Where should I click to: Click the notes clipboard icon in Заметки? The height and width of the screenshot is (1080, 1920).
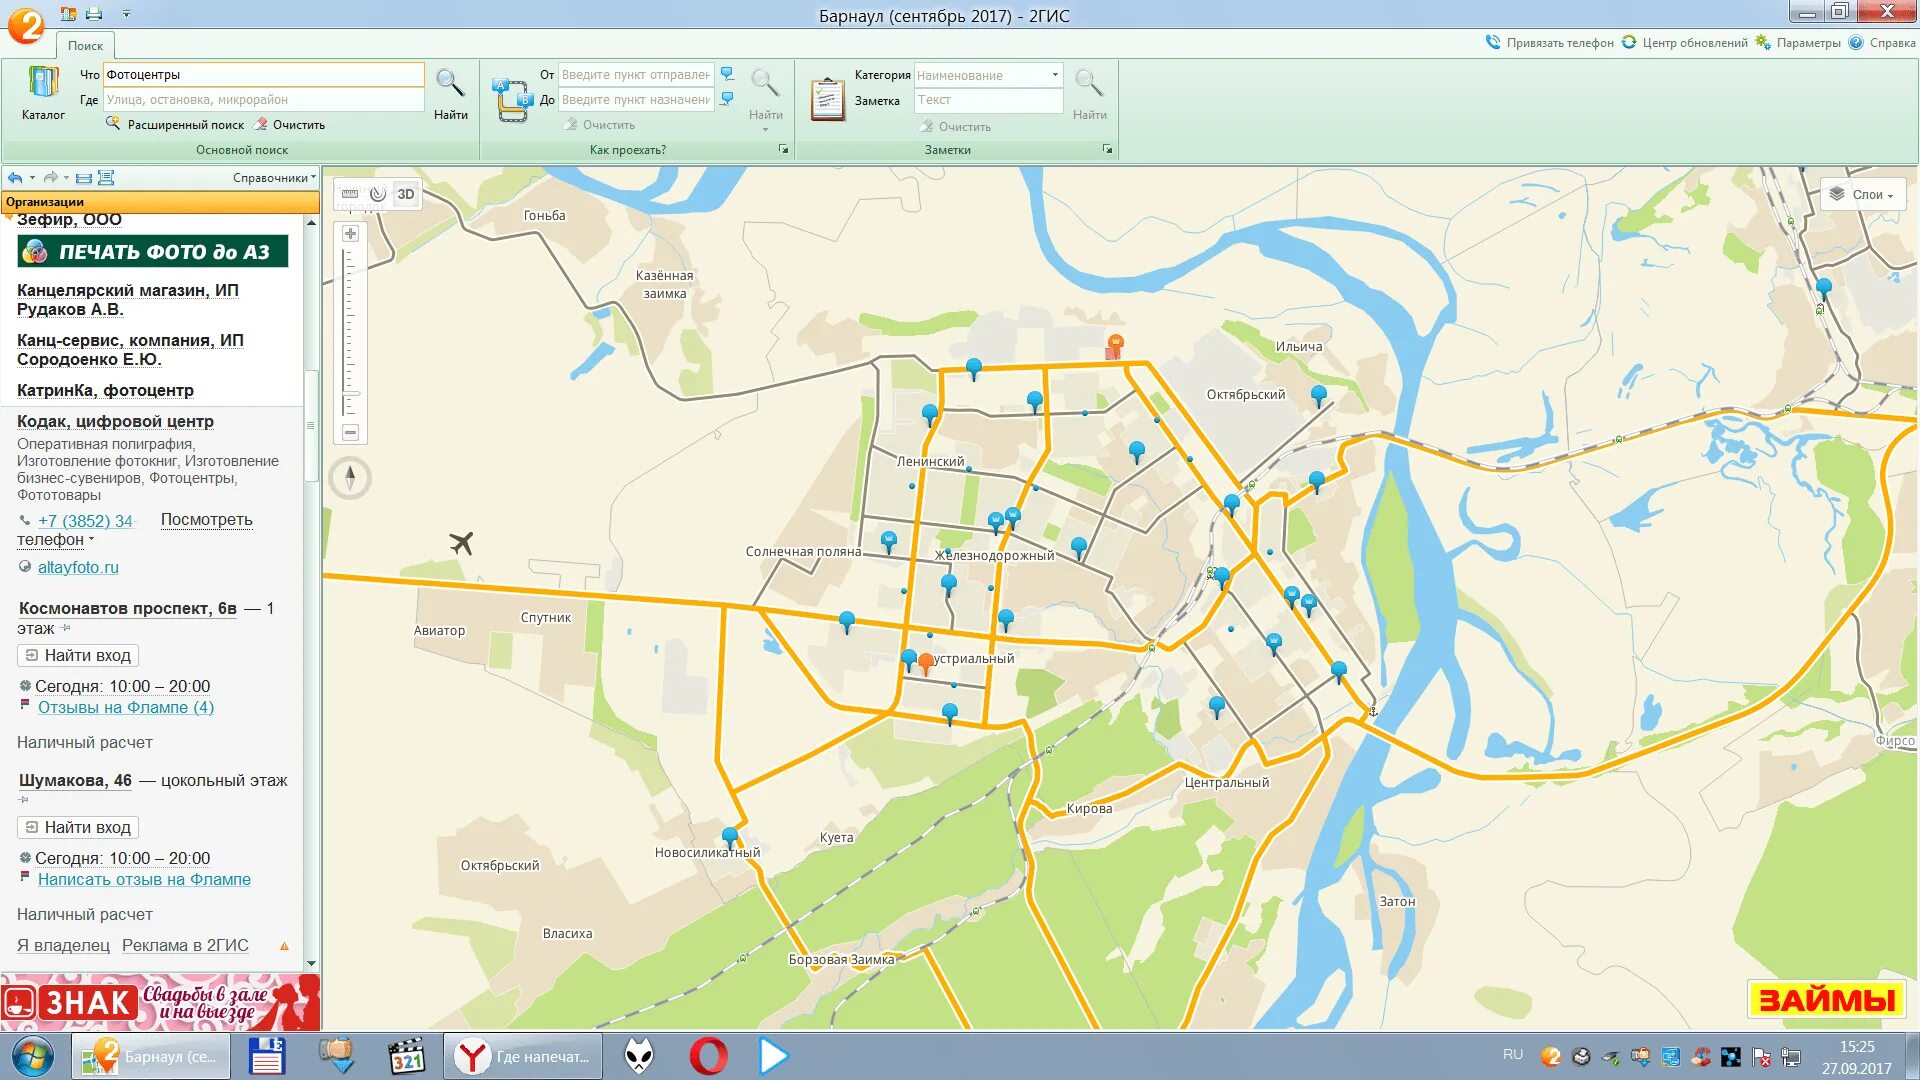pos(827,99)
